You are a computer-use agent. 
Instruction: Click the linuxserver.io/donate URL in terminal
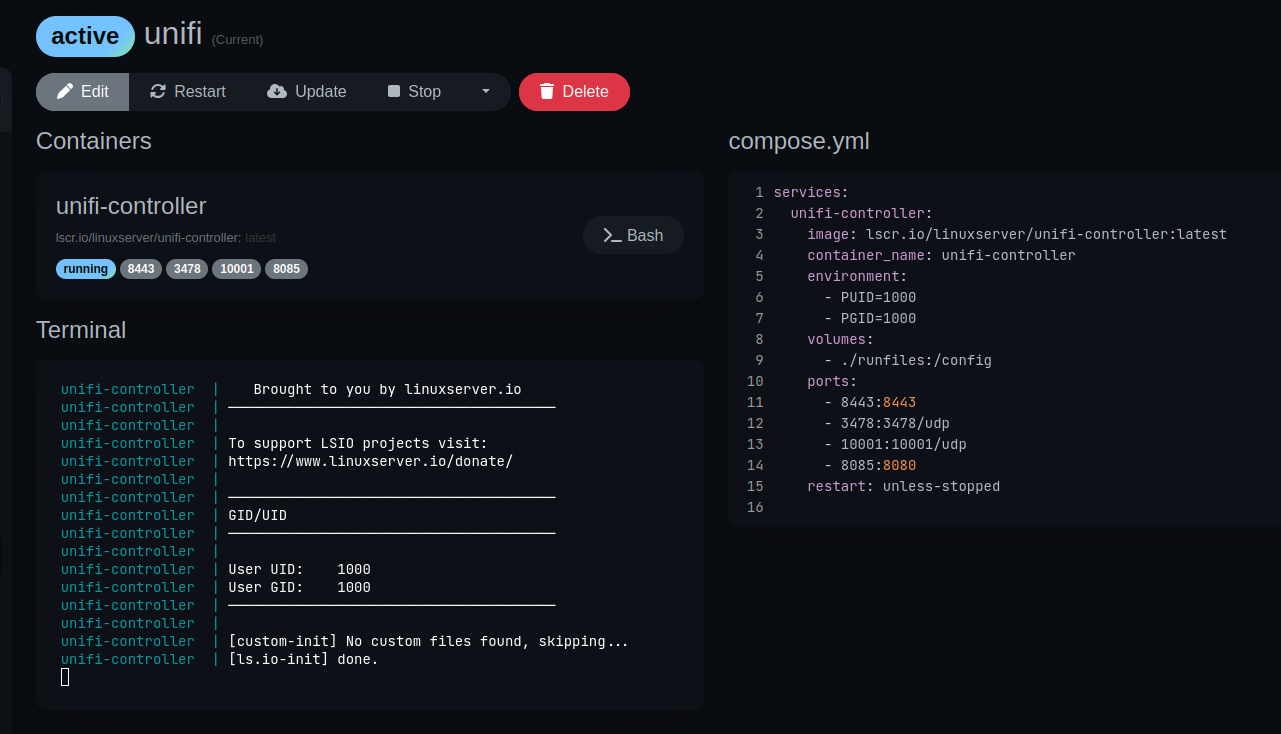pyautogui.click(x=370, y=461)
